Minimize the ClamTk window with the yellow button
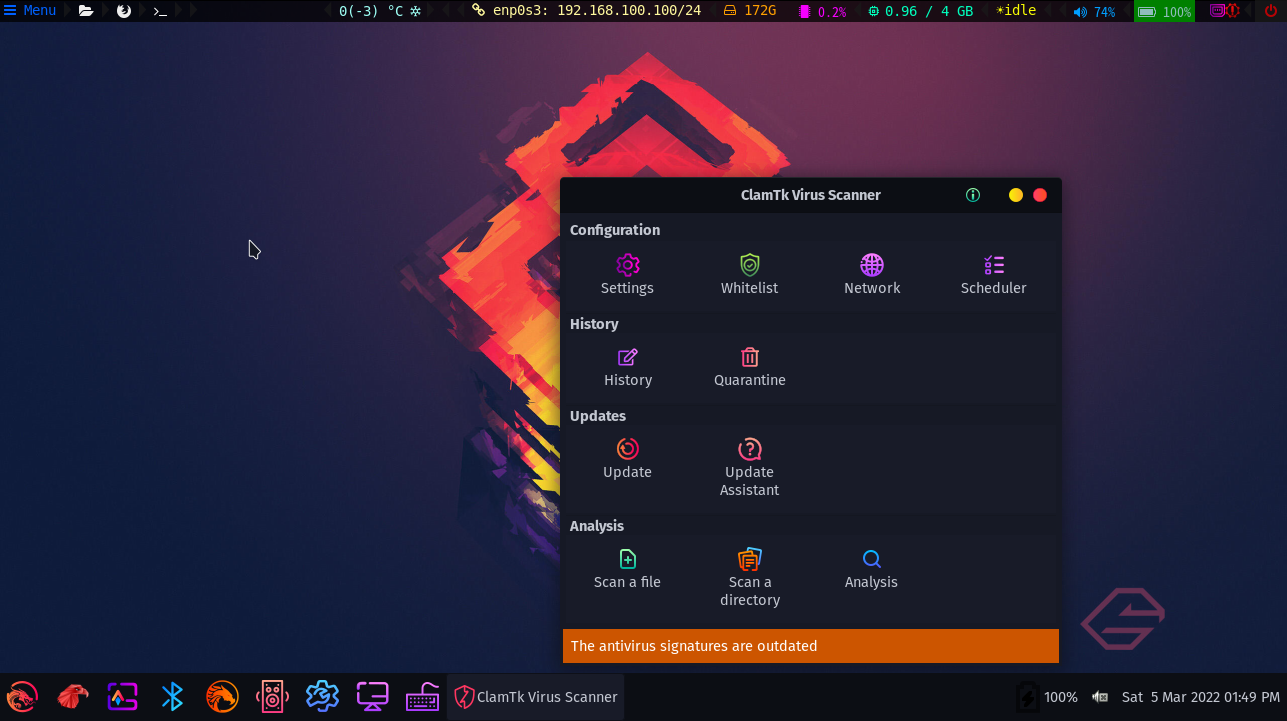 coord(1016,195)
